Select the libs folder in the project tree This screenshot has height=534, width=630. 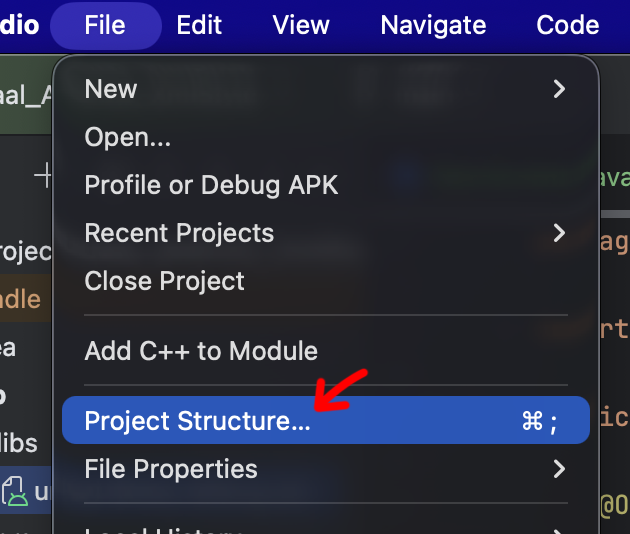pyautogui.click(x=19, y=443)
